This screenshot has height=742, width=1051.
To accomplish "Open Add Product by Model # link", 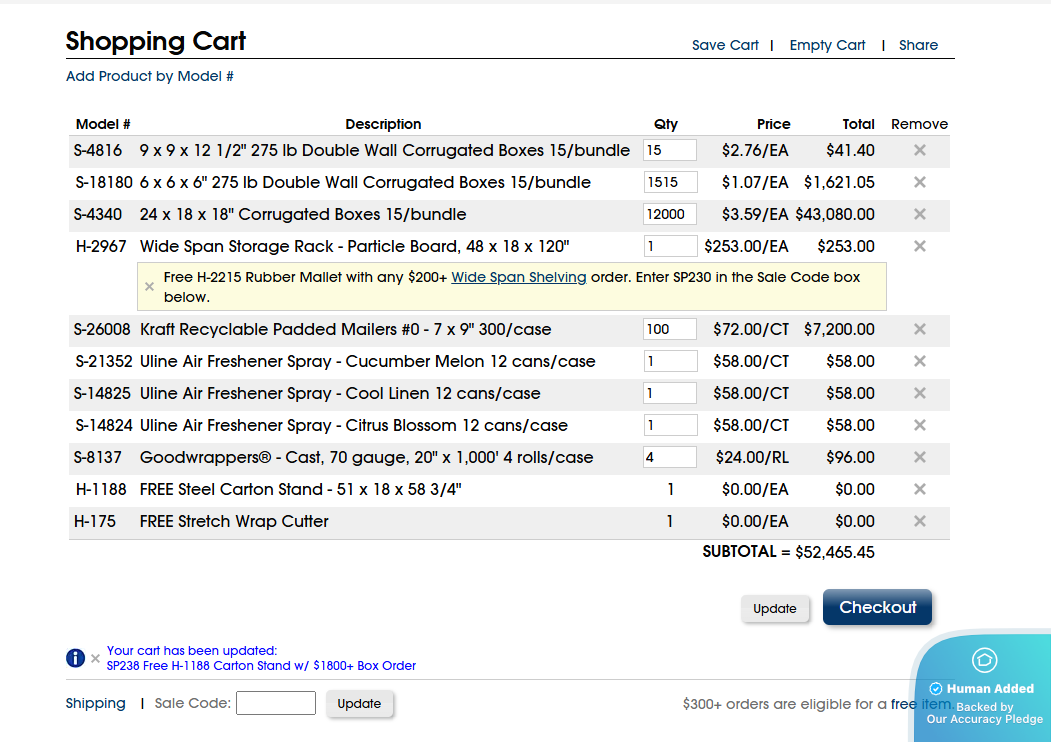I will point(150,76).
